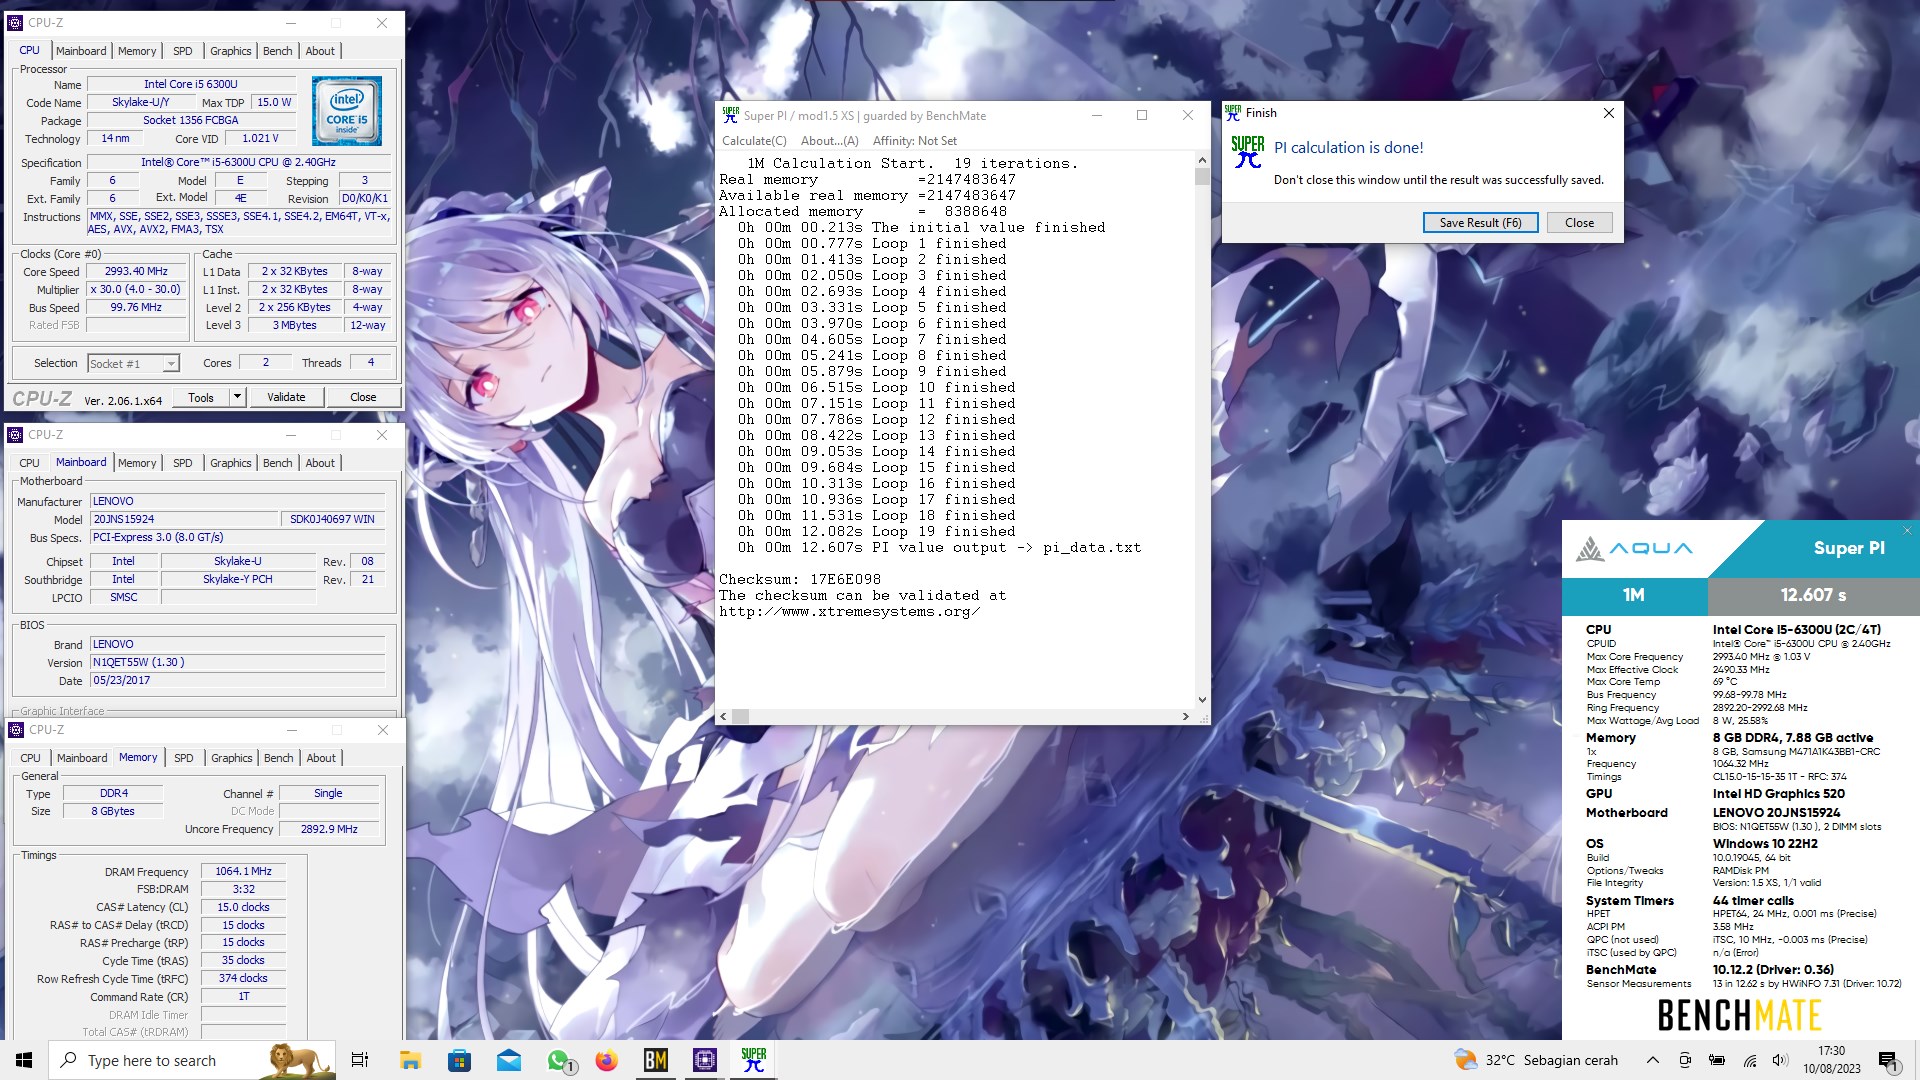Click the Validate button in CPU-Z
Image resolution: width=1920 pixels, height=1080 pixels.
click(286, 397)
